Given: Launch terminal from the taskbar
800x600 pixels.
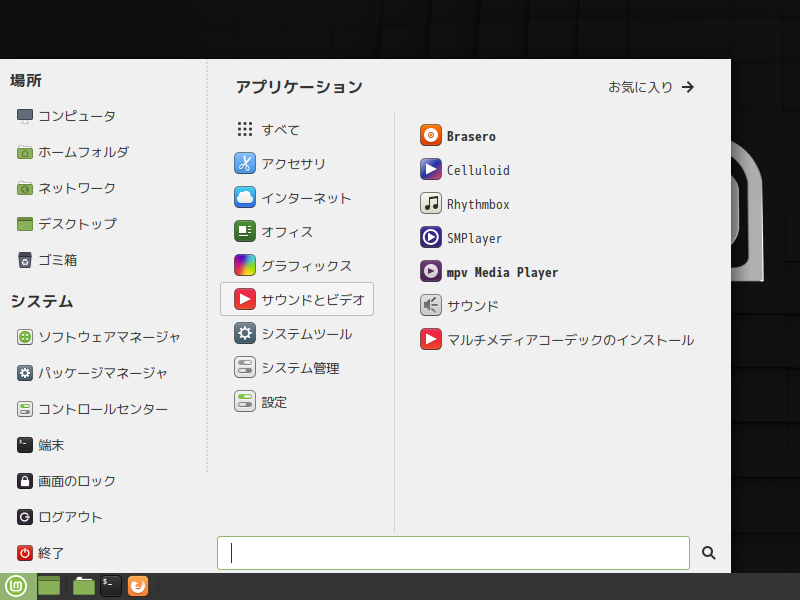Looking at the screenshot, I should pos(111,586).
